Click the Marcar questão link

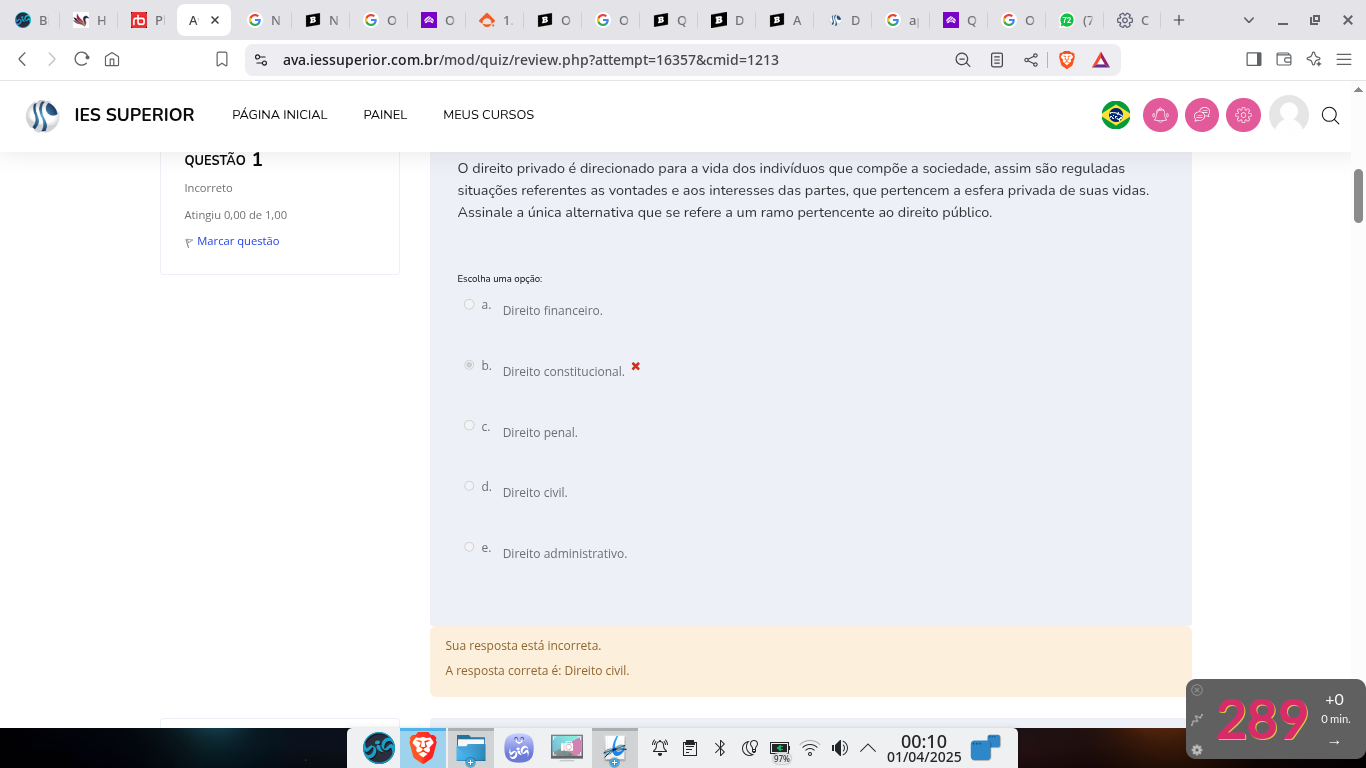(238, 241)
